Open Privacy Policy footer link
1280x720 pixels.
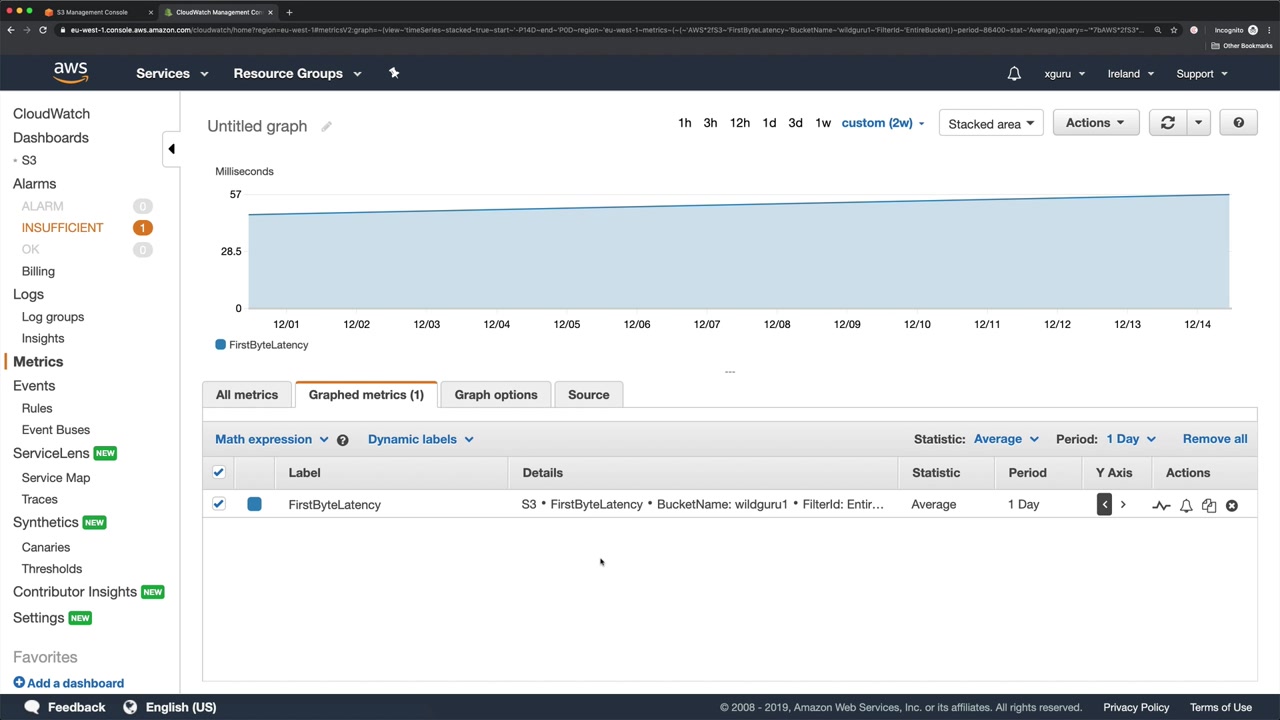coord(1136,707)
